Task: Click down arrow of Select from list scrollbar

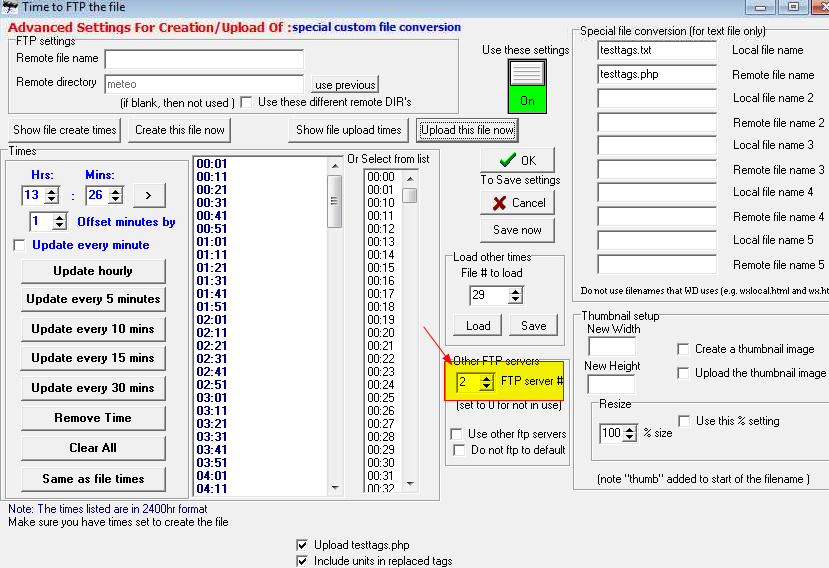Action: point(410,484)
